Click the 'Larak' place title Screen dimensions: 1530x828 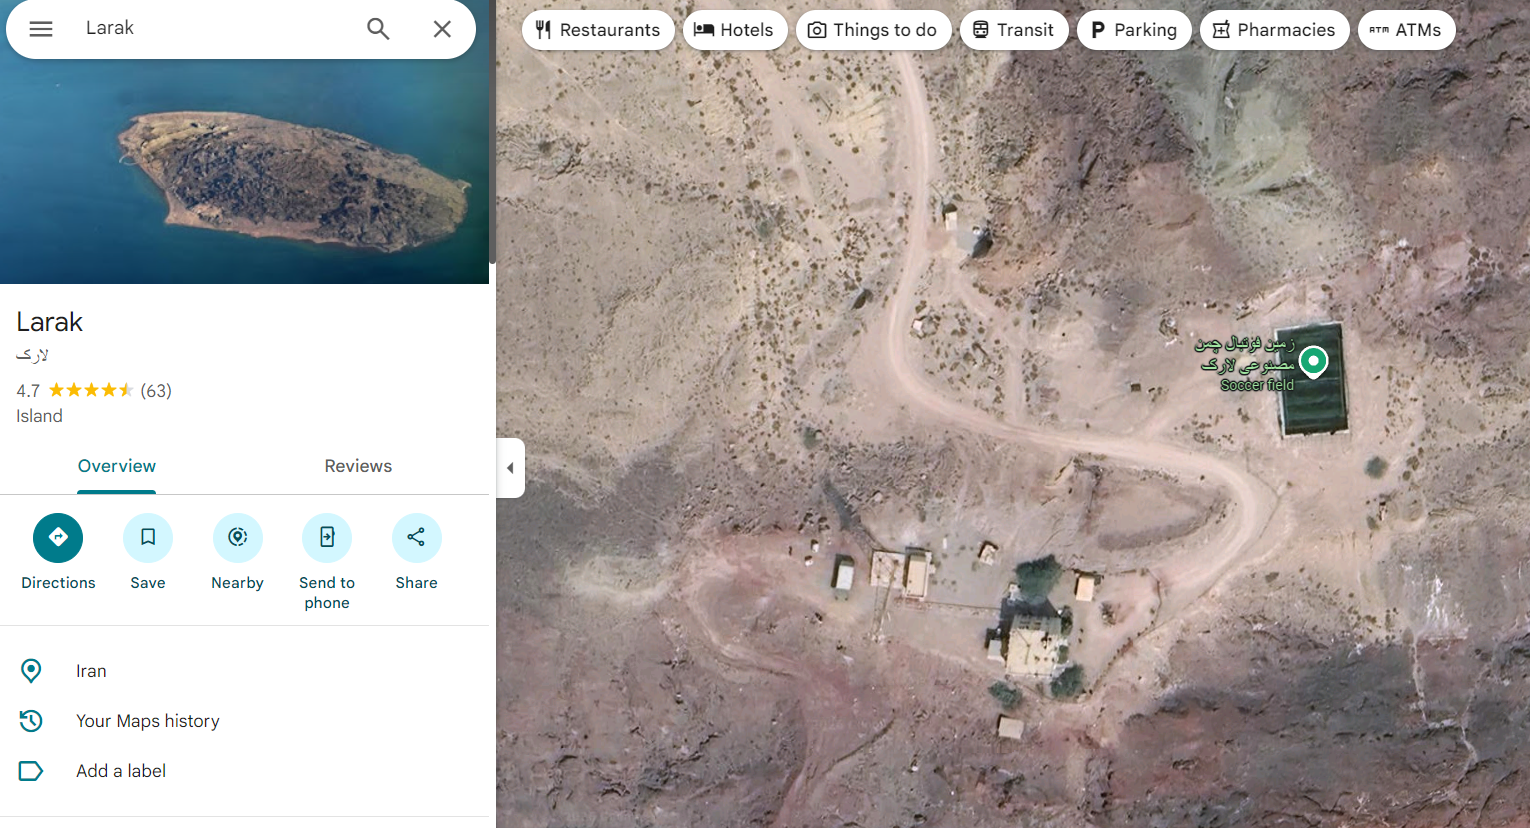(49, 322)
